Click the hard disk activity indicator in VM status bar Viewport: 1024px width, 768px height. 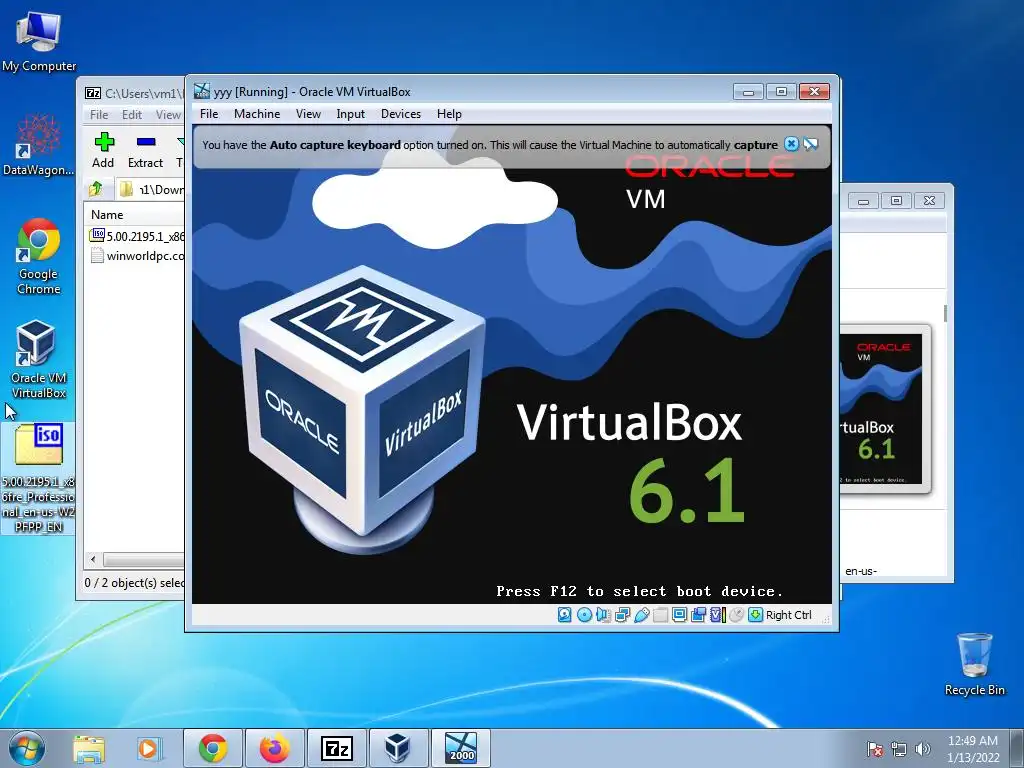[565, 615]
